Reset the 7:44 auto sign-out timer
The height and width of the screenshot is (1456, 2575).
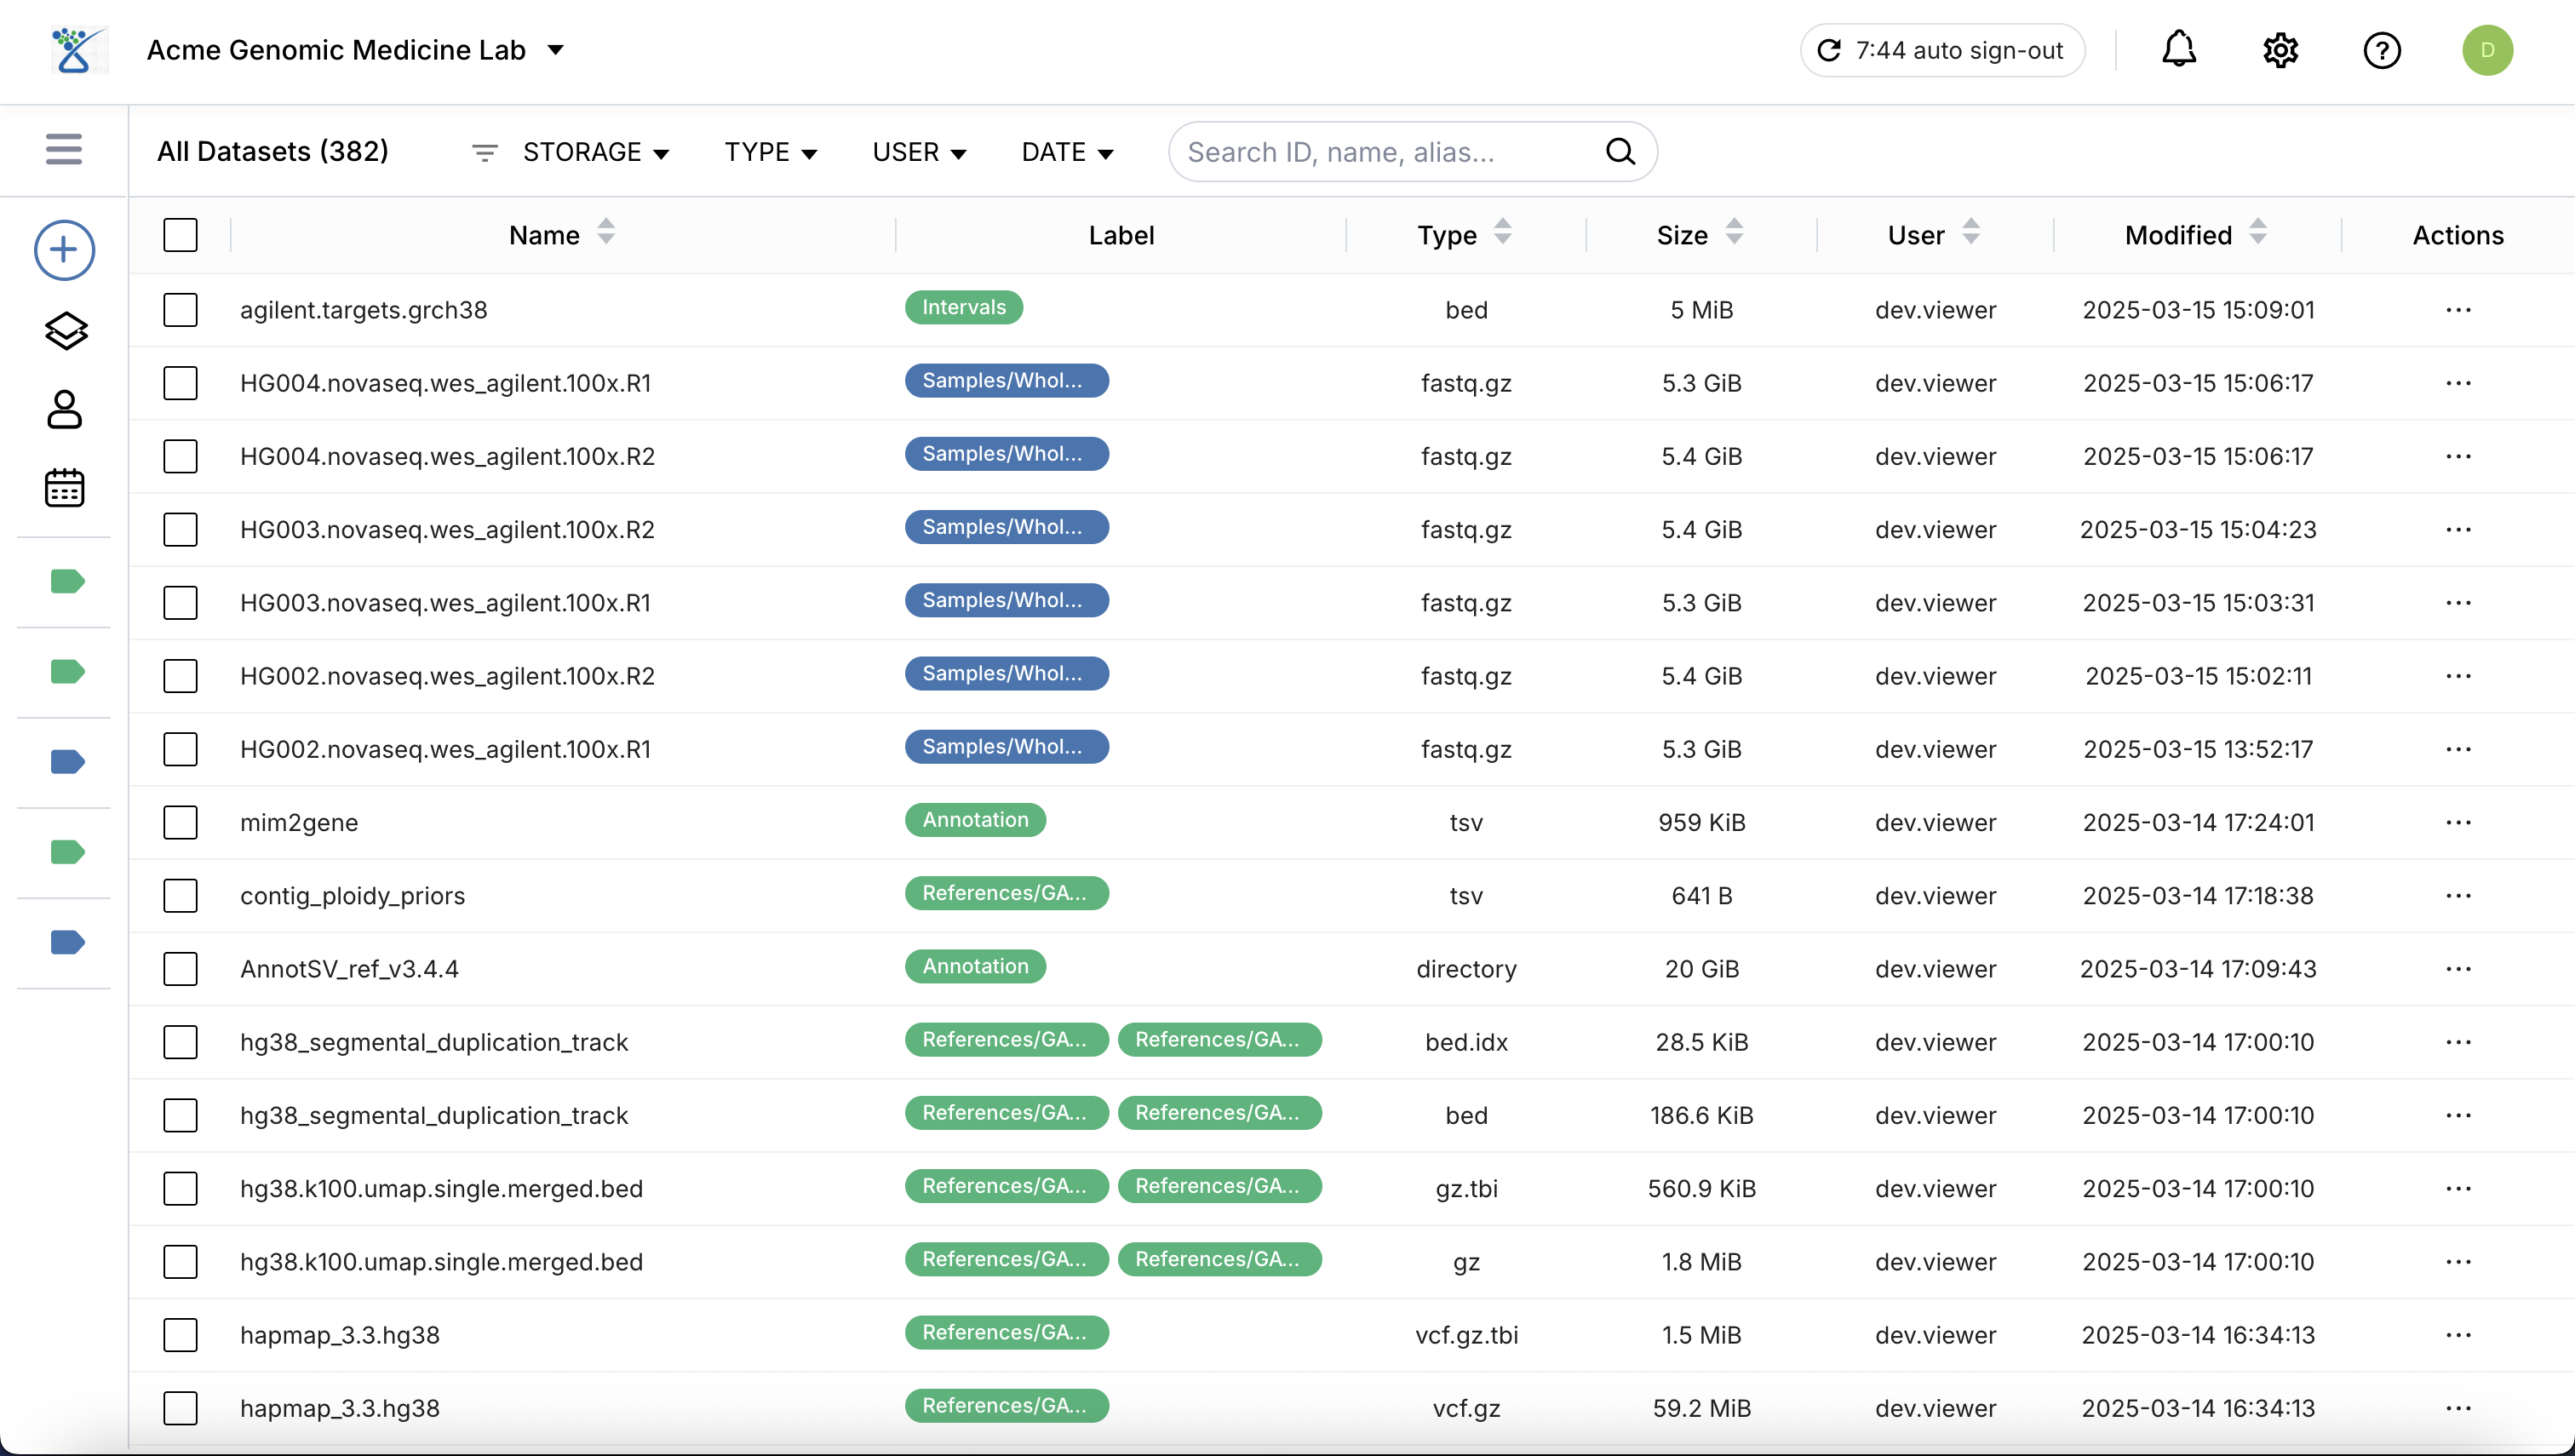pos(1830,50)
